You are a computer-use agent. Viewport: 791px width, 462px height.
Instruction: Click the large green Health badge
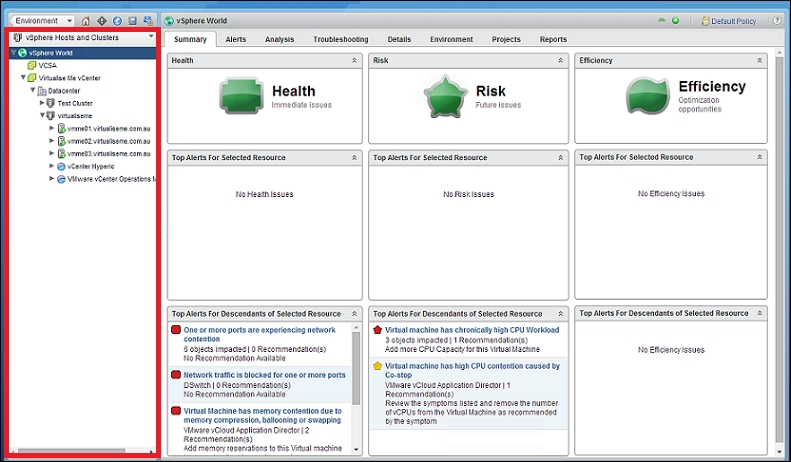tap(241, 95)
